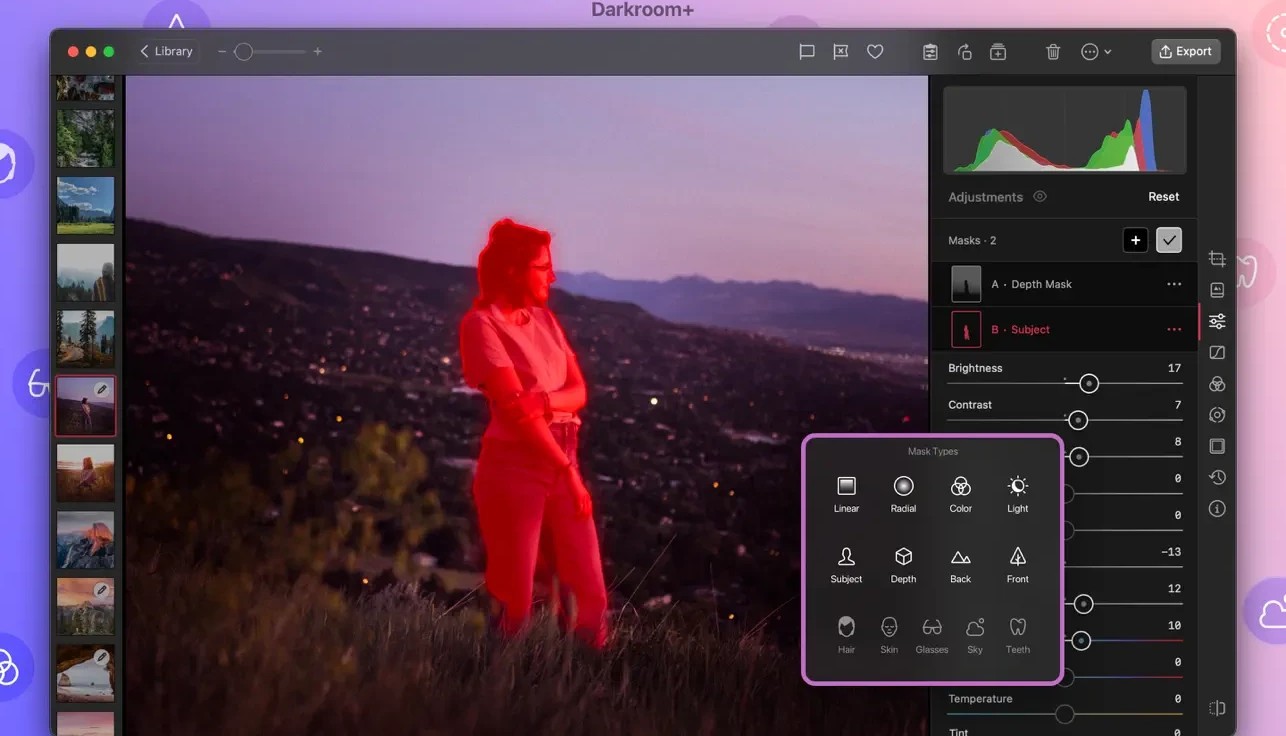
Task: Select the blue sky meadow thumbnail
Action: tap(86, 205)
